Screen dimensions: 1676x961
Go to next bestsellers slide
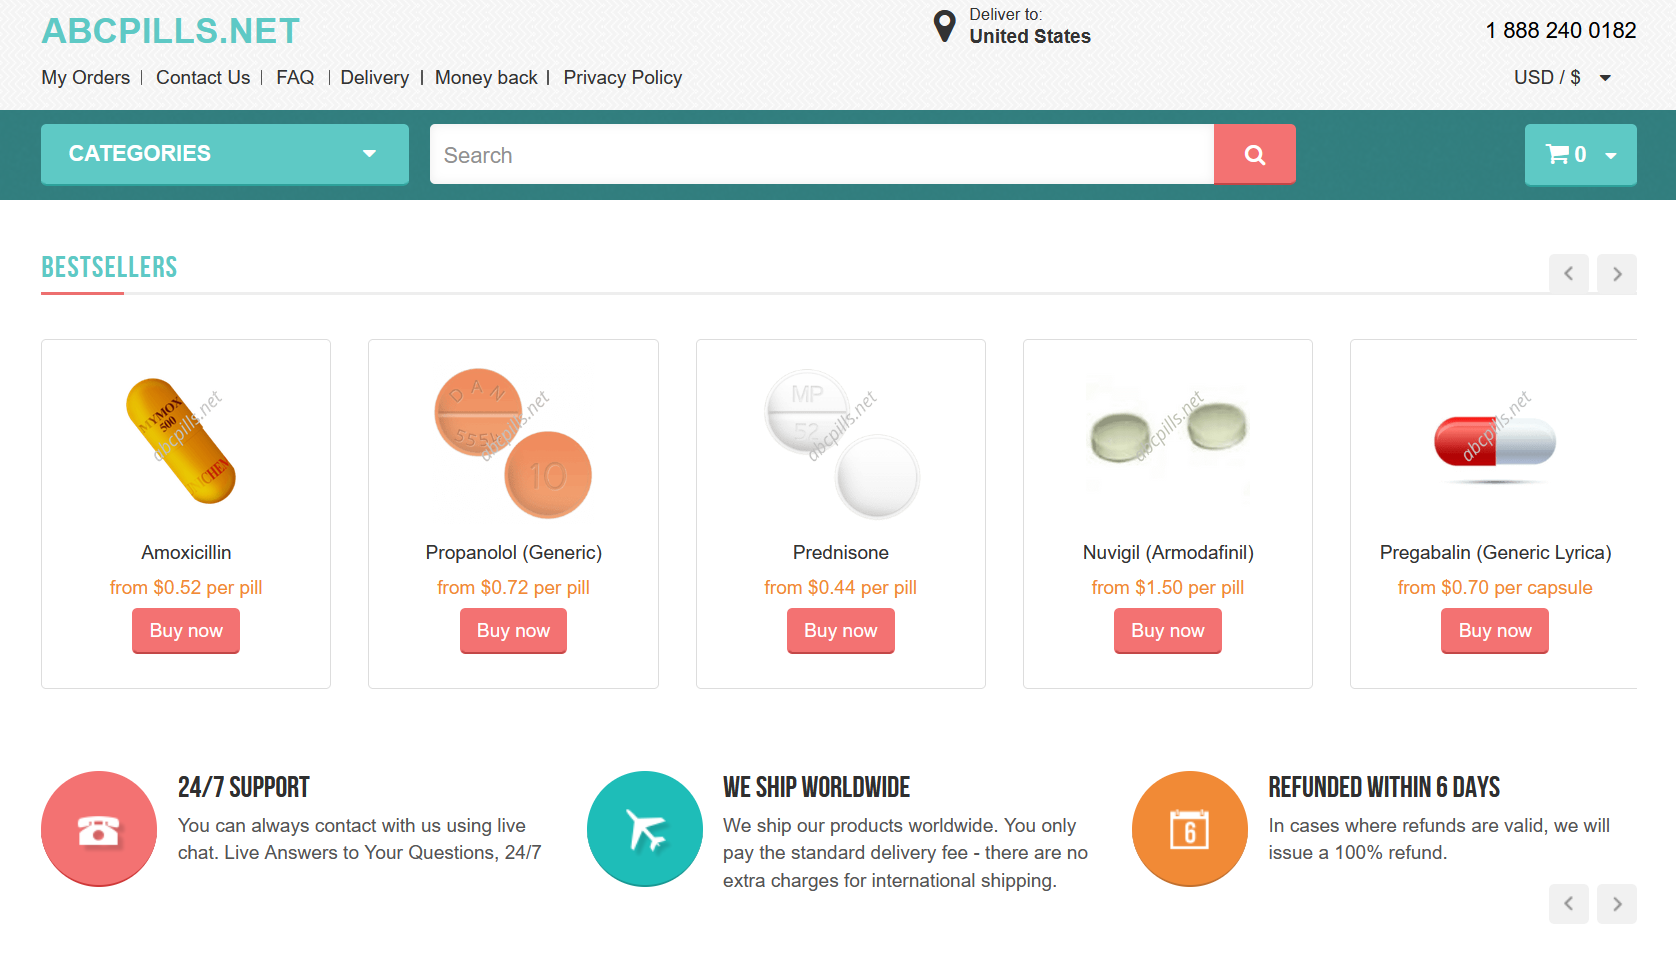pyautogui.click(x=1617, y=274)
